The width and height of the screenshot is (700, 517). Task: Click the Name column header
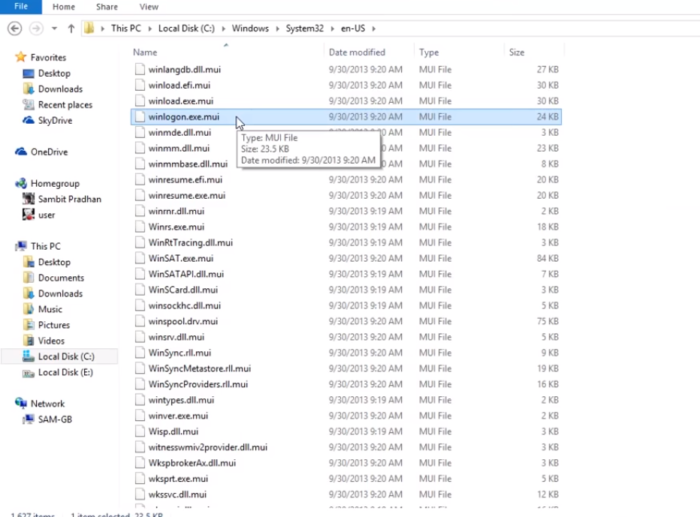146,52
